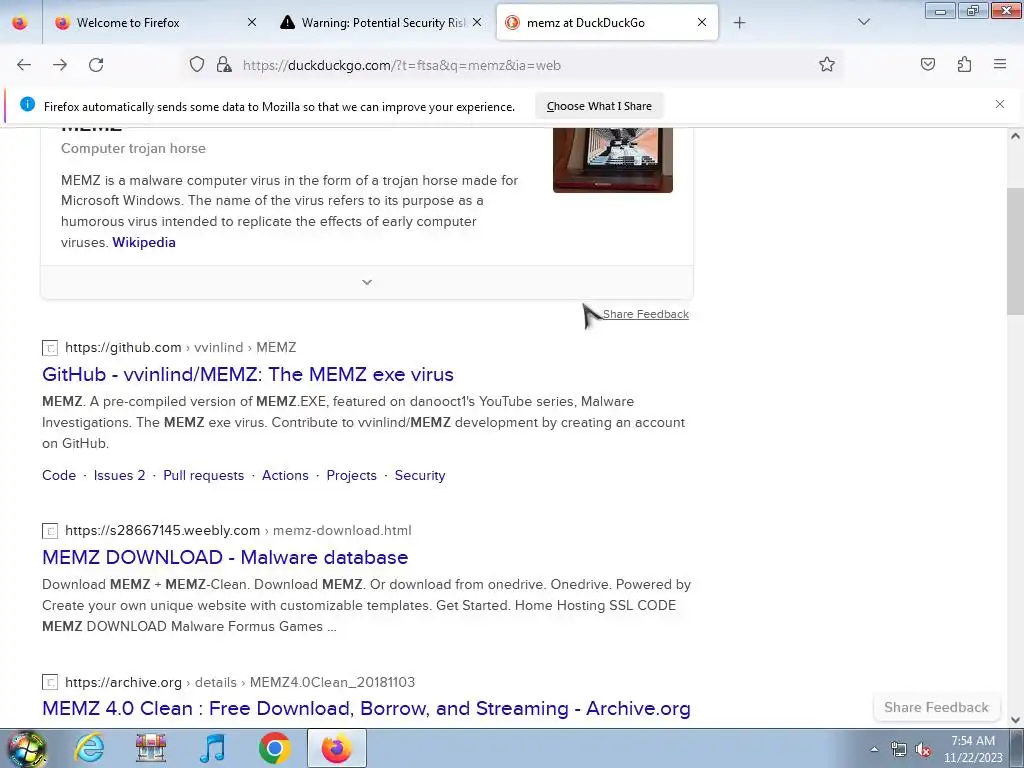This screenshot has height=768, width=1024.
Task: Dismiss the Mozilla data notification bar
Action: (x=1000, y=104)
